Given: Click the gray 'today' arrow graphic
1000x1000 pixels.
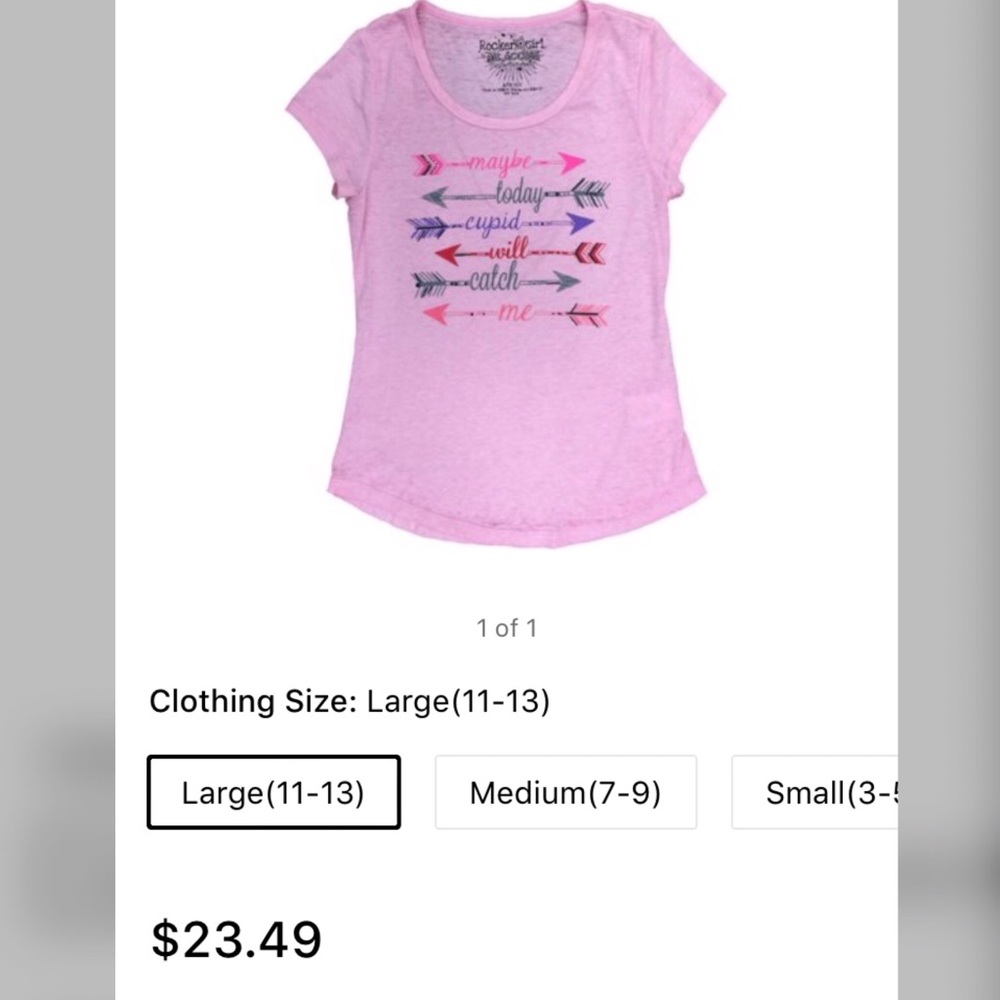Looking at the screenshot, I should (x=515, y=195).
